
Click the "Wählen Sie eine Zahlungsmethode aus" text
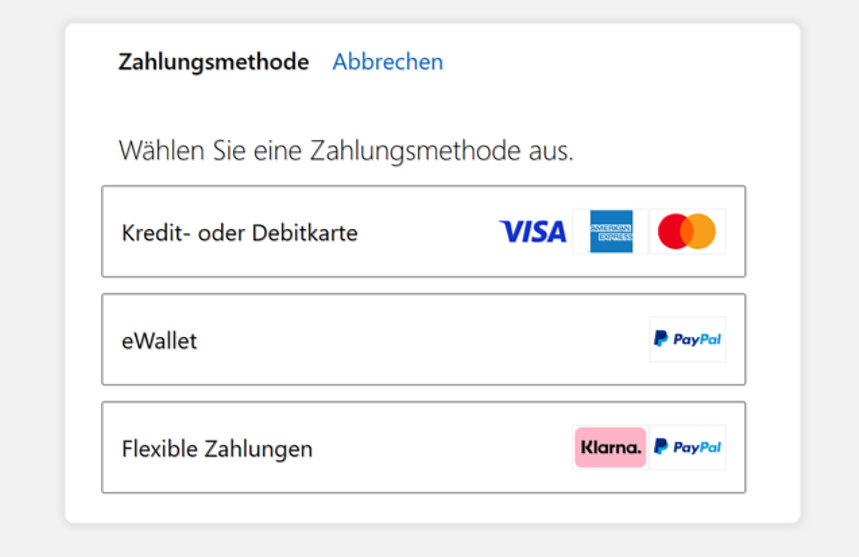[x=346, y=151]
